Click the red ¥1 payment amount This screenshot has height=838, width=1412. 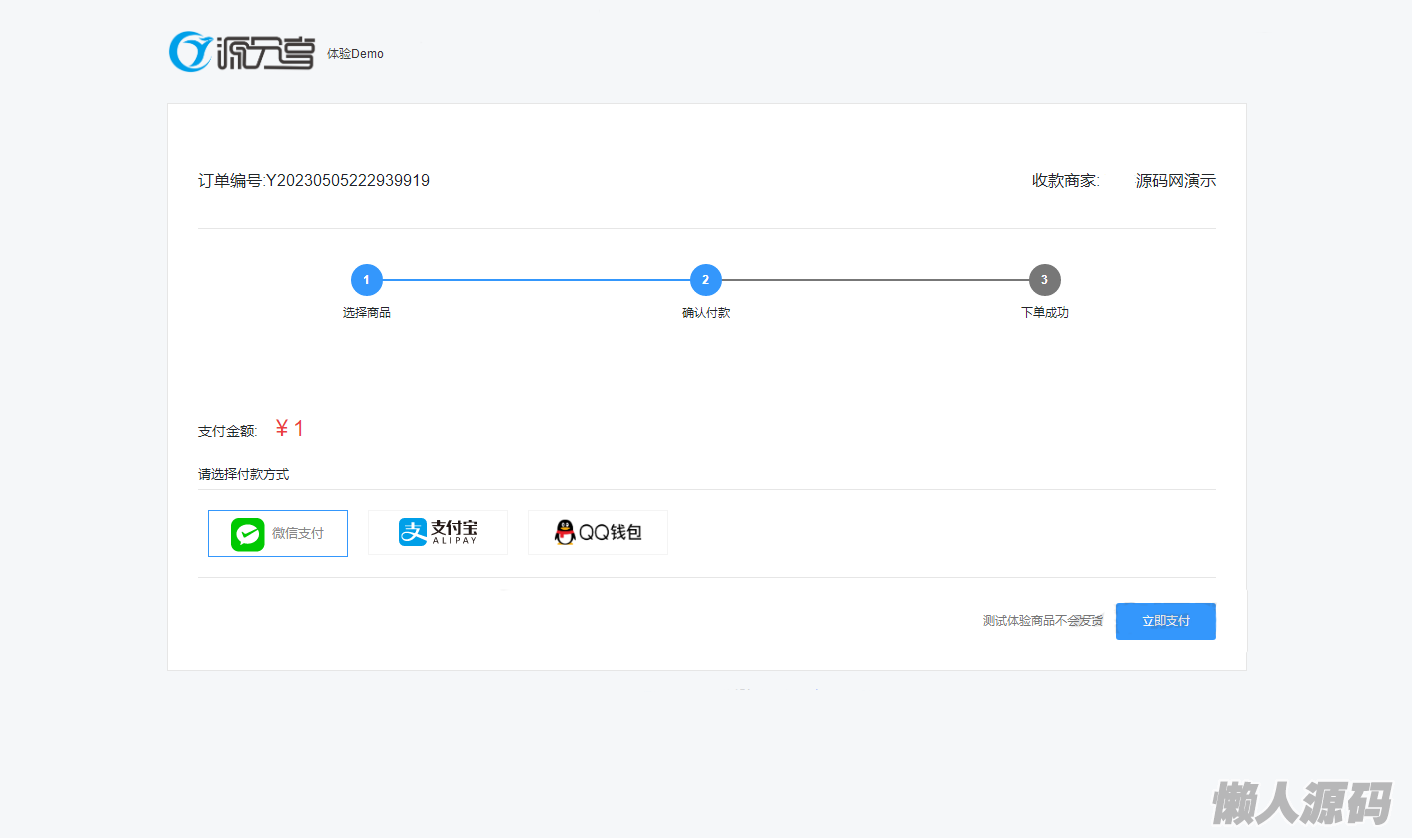coord(289,429)
